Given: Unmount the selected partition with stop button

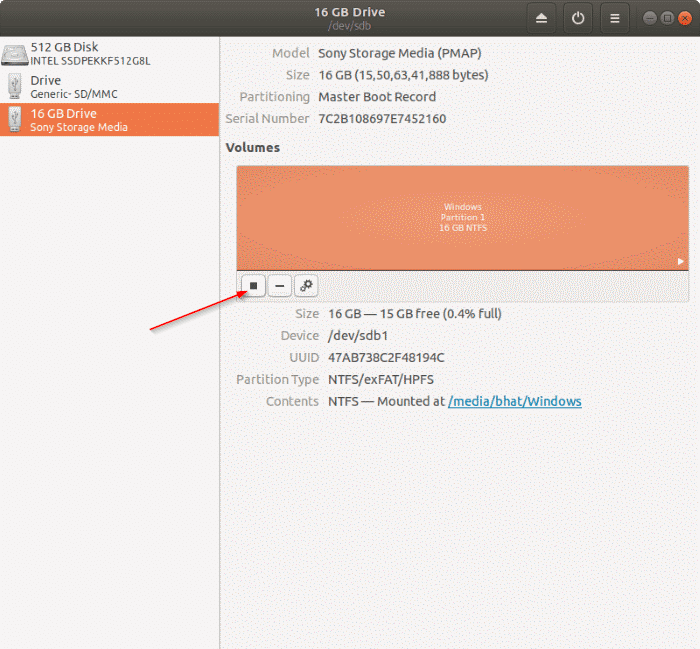Looking at the screenshot, I should coord(254,286).
